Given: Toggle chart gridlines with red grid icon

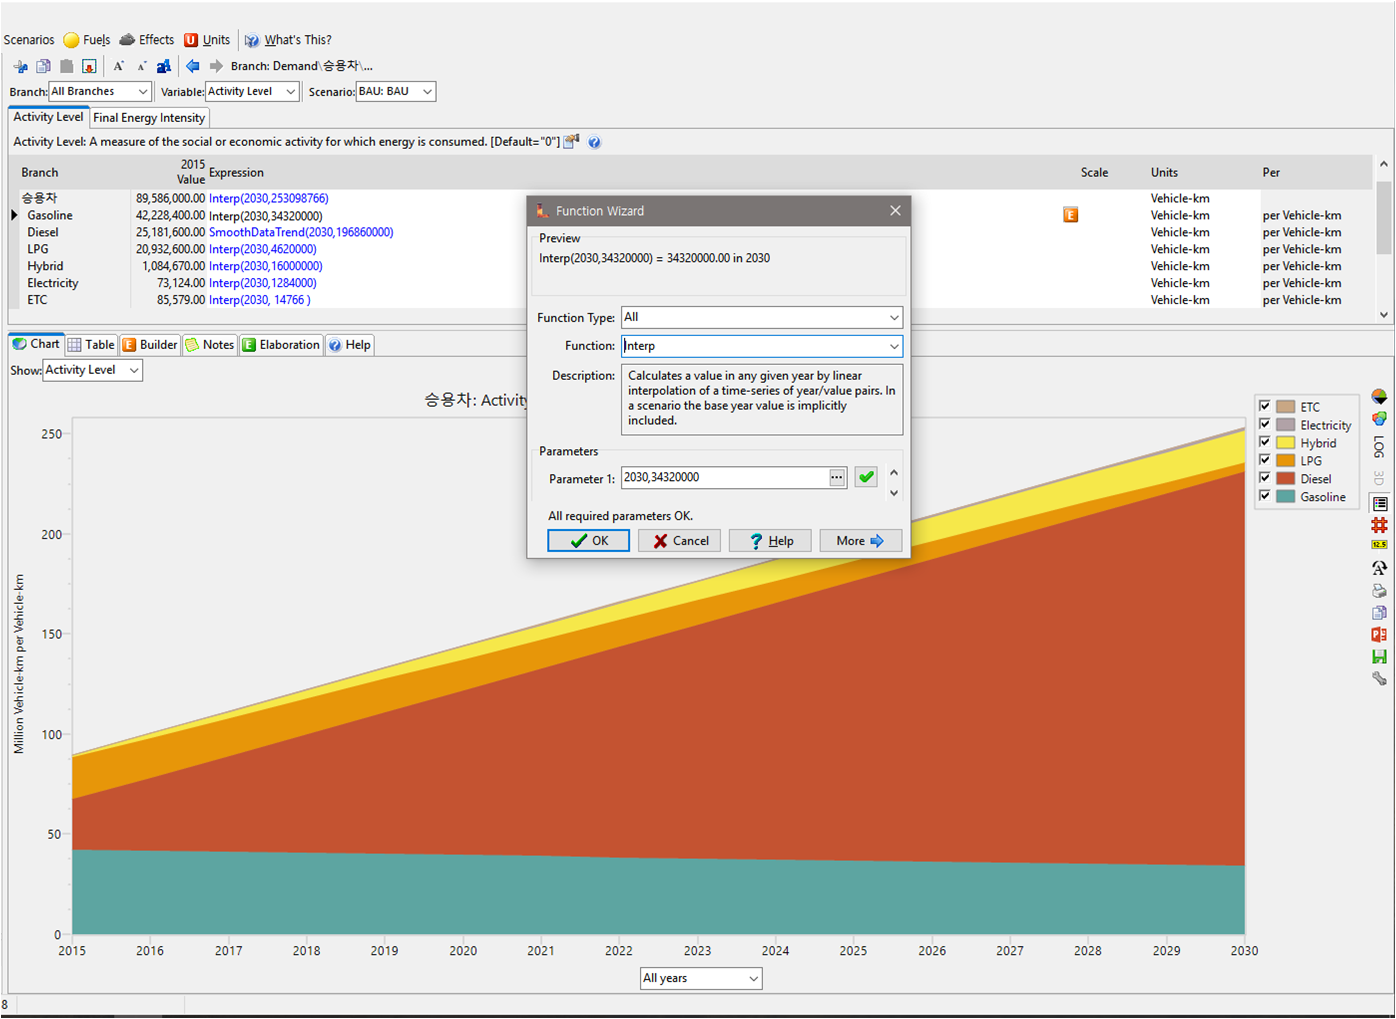Looking at the screenshot, I should pyautogui.click(x=1379, y=525).
